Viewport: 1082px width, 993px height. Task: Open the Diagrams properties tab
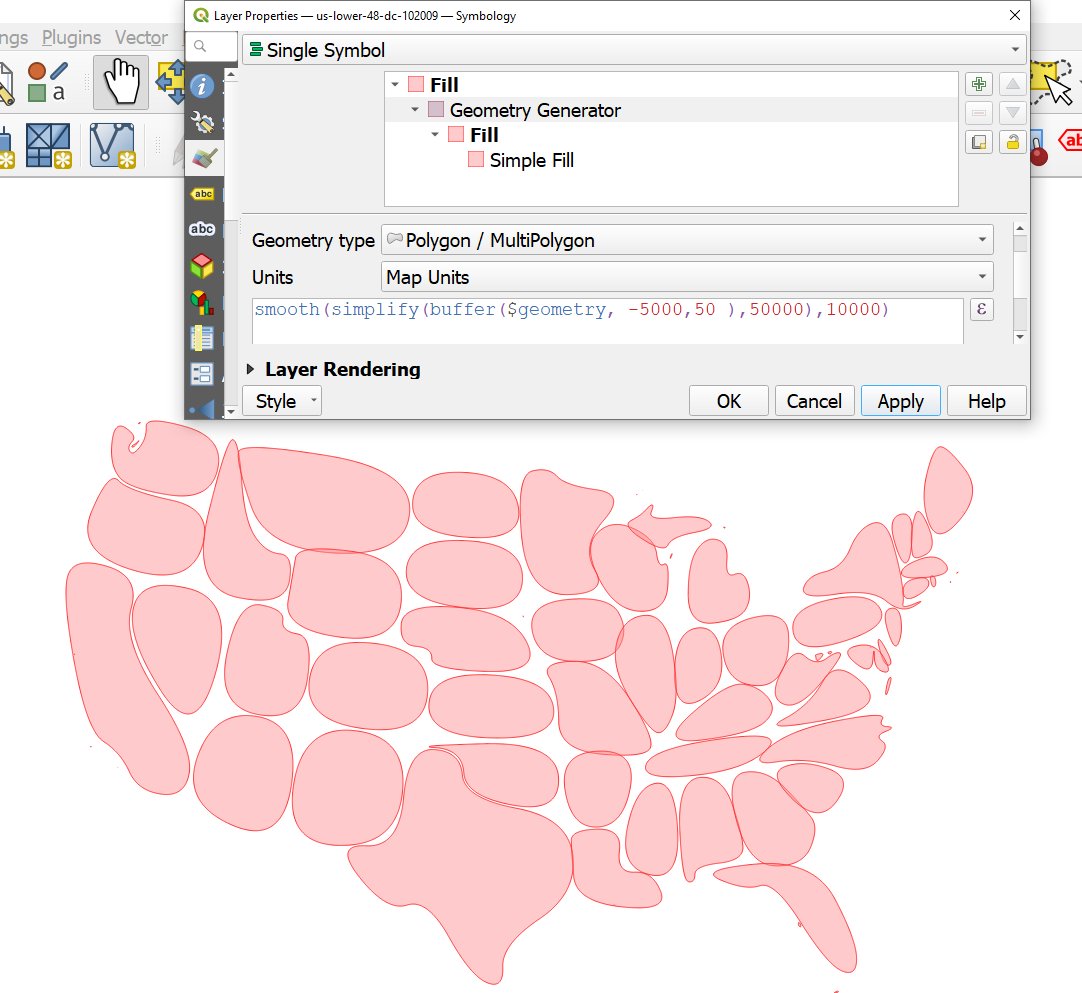pyautogui.click(x=204, y=299)
